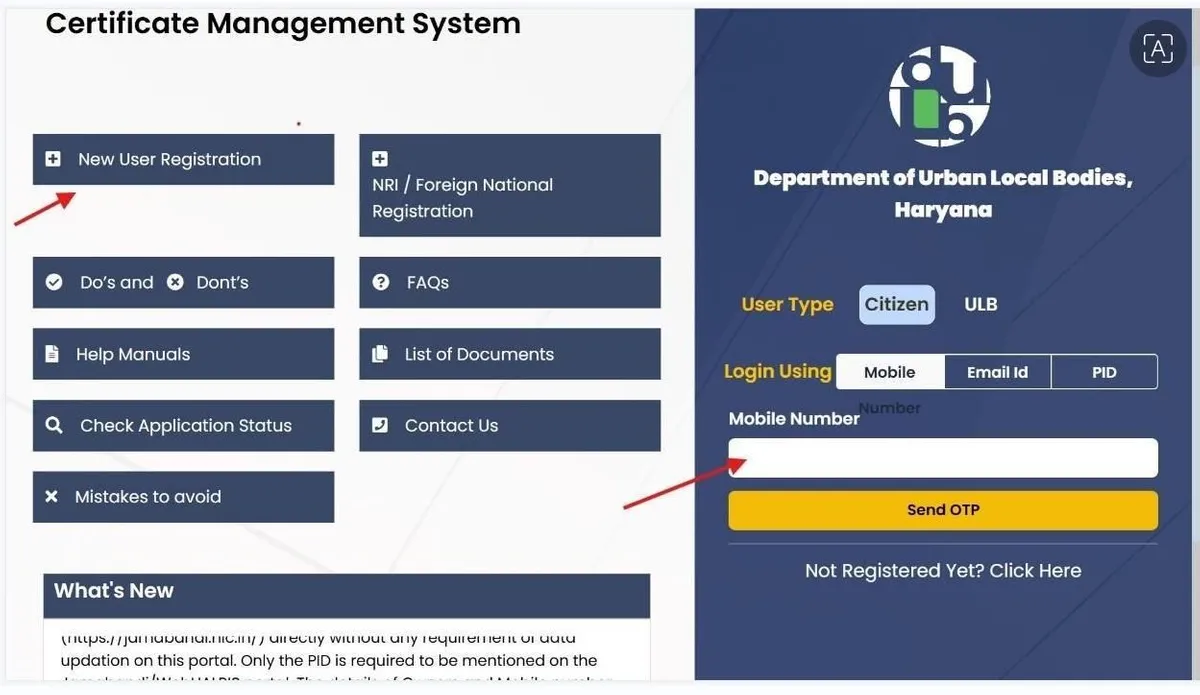Select Citizen as the user type
The height and width of the screenshot is (695, 1200).
tap(896, 304)
